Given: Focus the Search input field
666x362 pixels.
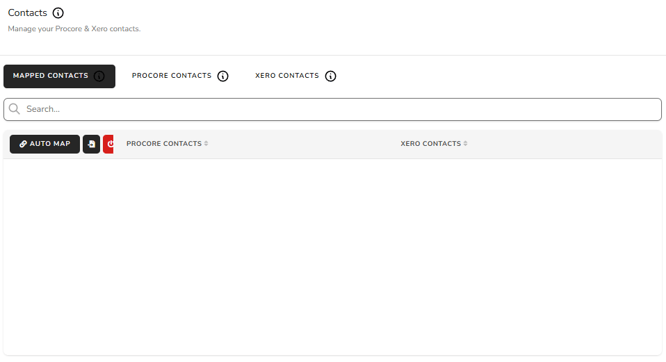Looking at the screenshot, I should pos(333,109).
